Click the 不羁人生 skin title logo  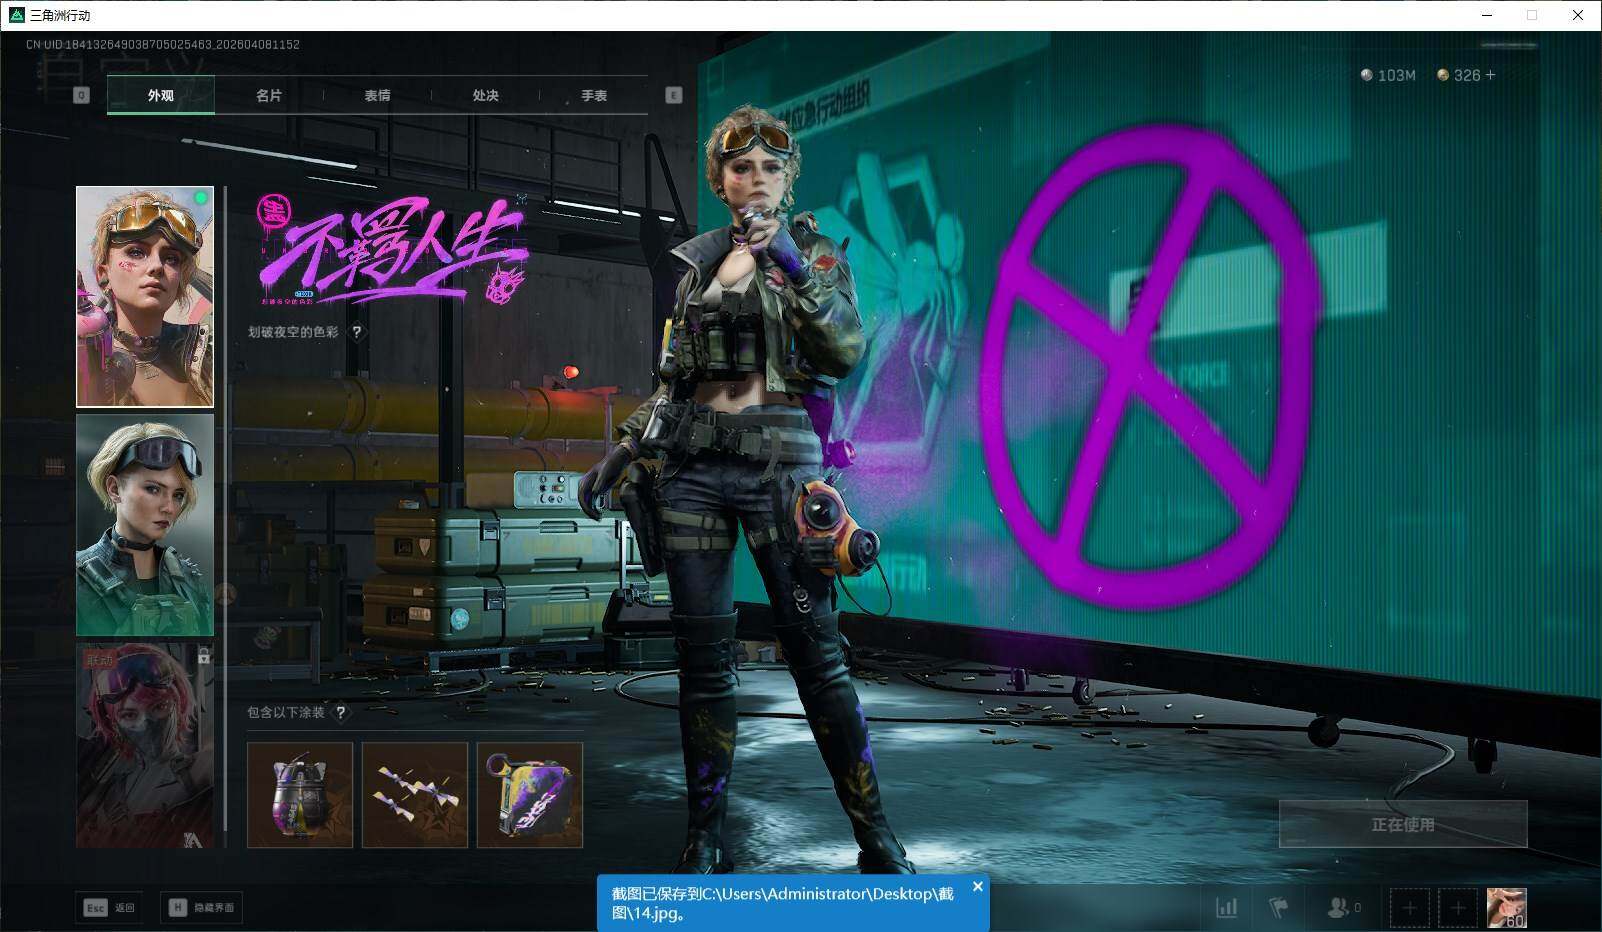tap(392, 249)
